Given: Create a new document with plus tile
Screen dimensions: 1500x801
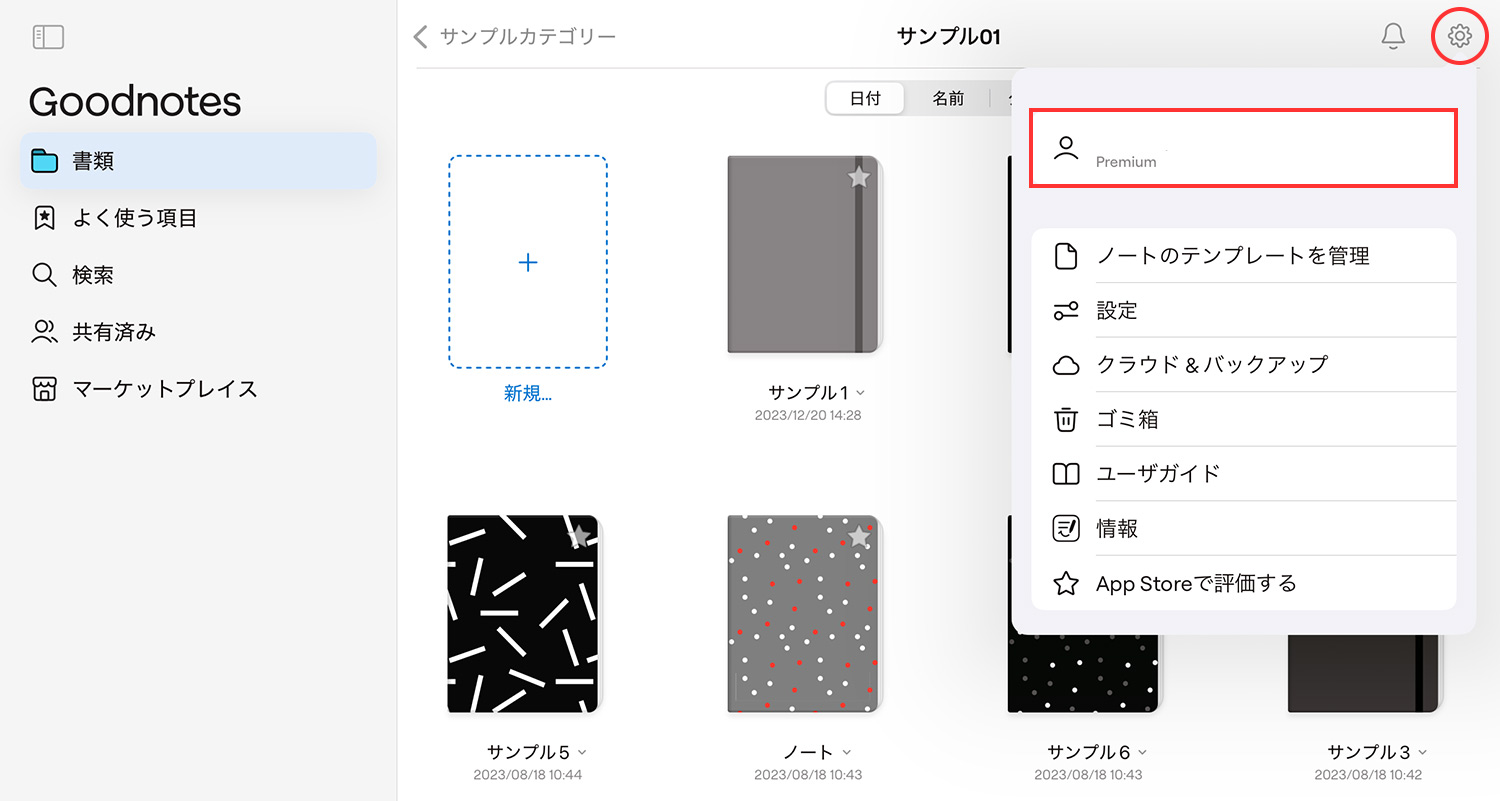Looking at the screenshot, I should pyautogui.click(x=528, y=262).
